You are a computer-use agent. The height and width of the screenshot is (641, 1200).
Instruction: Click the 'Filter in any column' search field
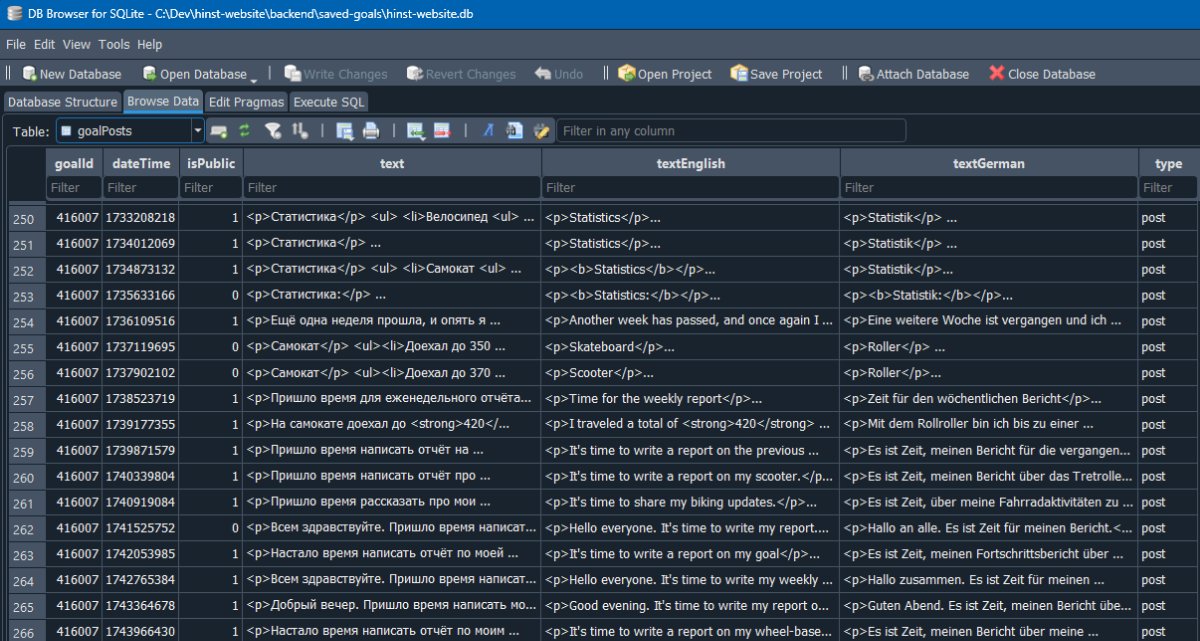pyautogui.click(x=731, y=131)
